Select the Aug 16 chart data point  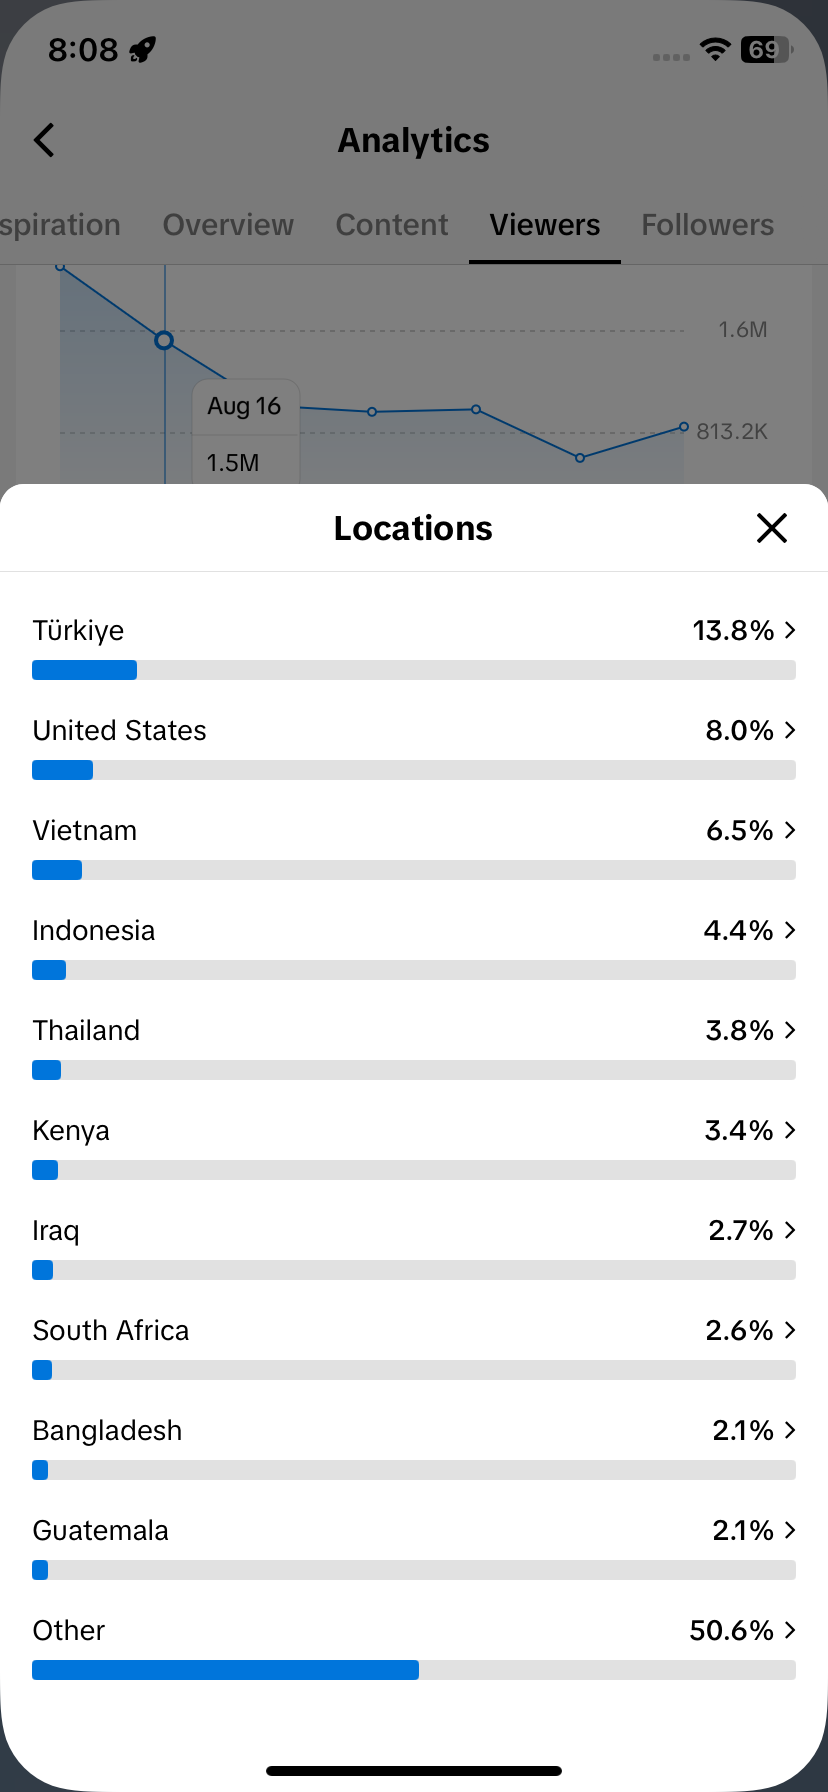(164, 341)
